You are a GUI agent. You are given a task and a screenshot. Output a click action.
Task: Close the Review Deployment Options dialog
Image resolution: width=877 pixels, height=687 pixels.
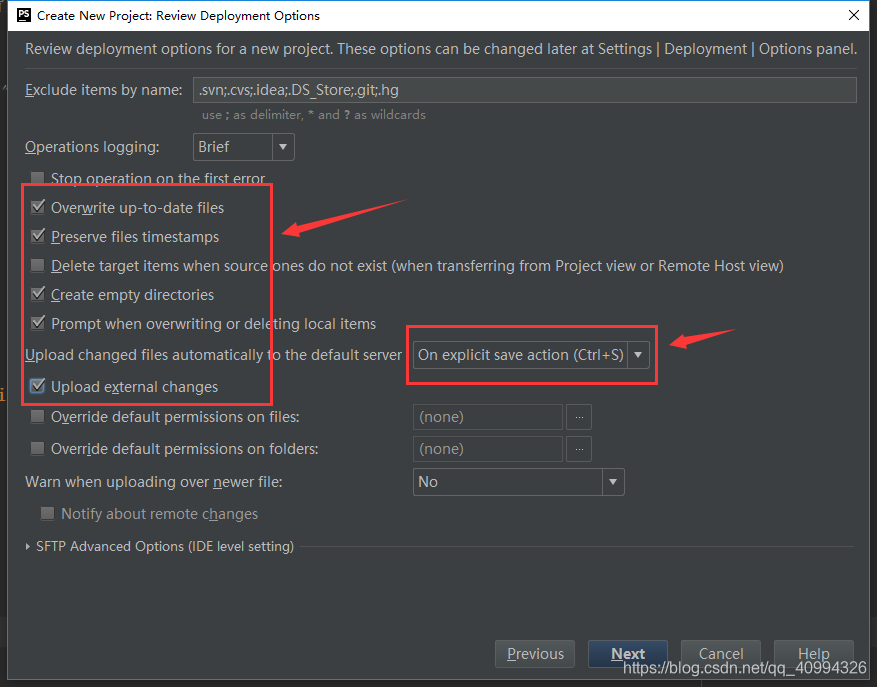click(x=854, y=15)
